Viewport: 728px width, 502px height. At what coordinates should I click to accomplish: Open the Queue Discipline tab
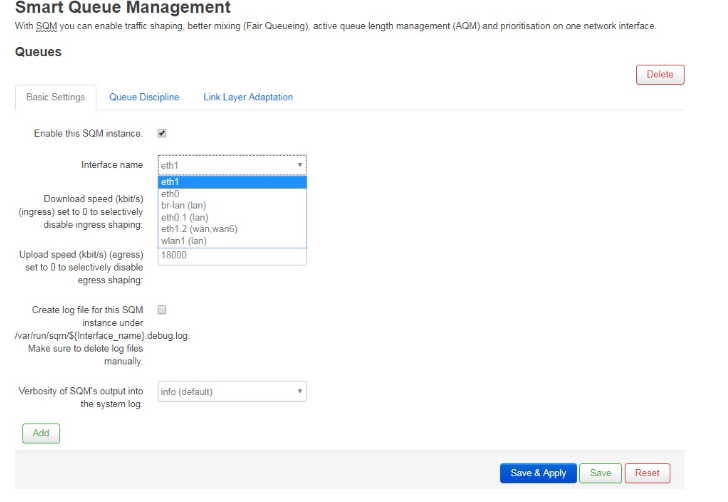144,97
